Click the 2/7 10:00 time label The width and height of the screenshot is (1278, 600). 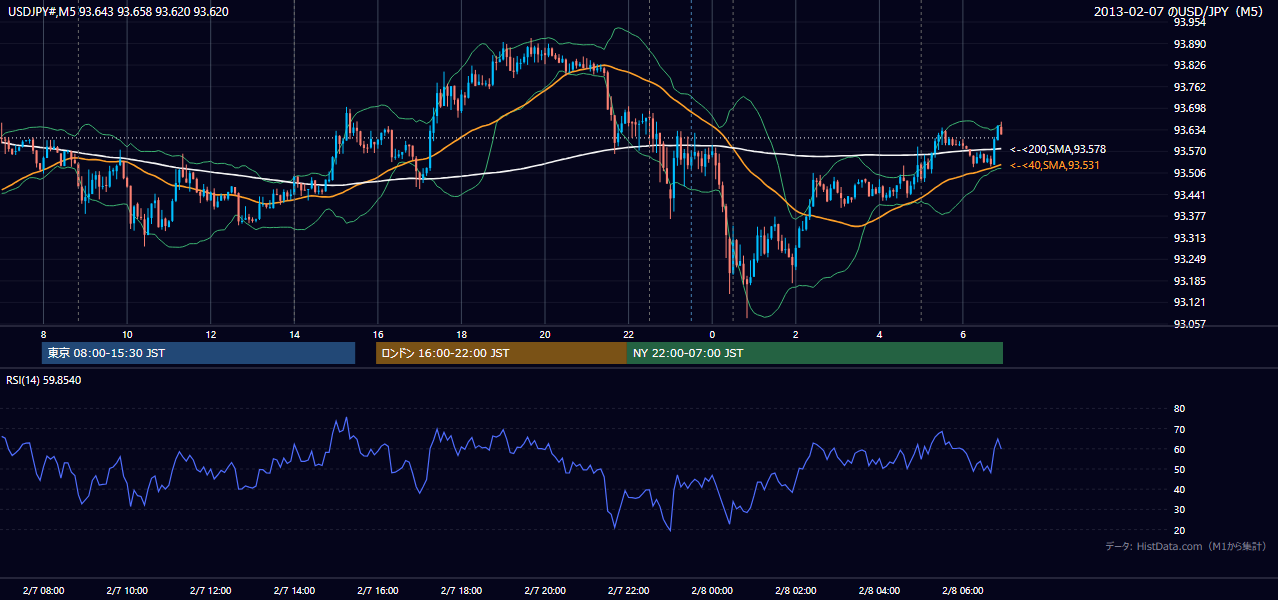coord(127,590)
